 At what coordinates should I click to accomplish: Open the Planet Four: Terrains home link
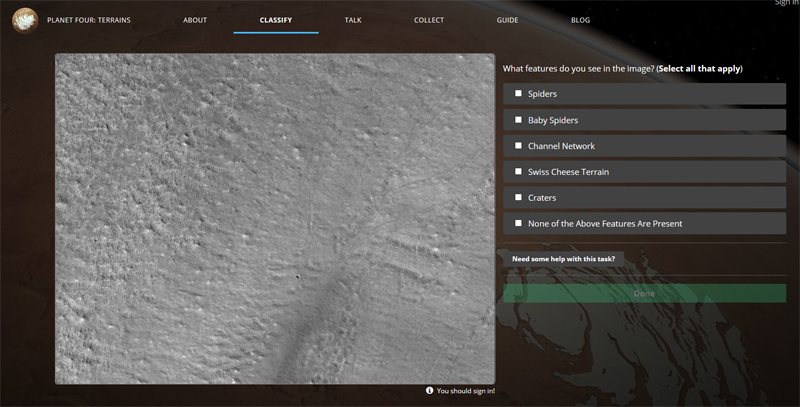click(x=89, y=20)
